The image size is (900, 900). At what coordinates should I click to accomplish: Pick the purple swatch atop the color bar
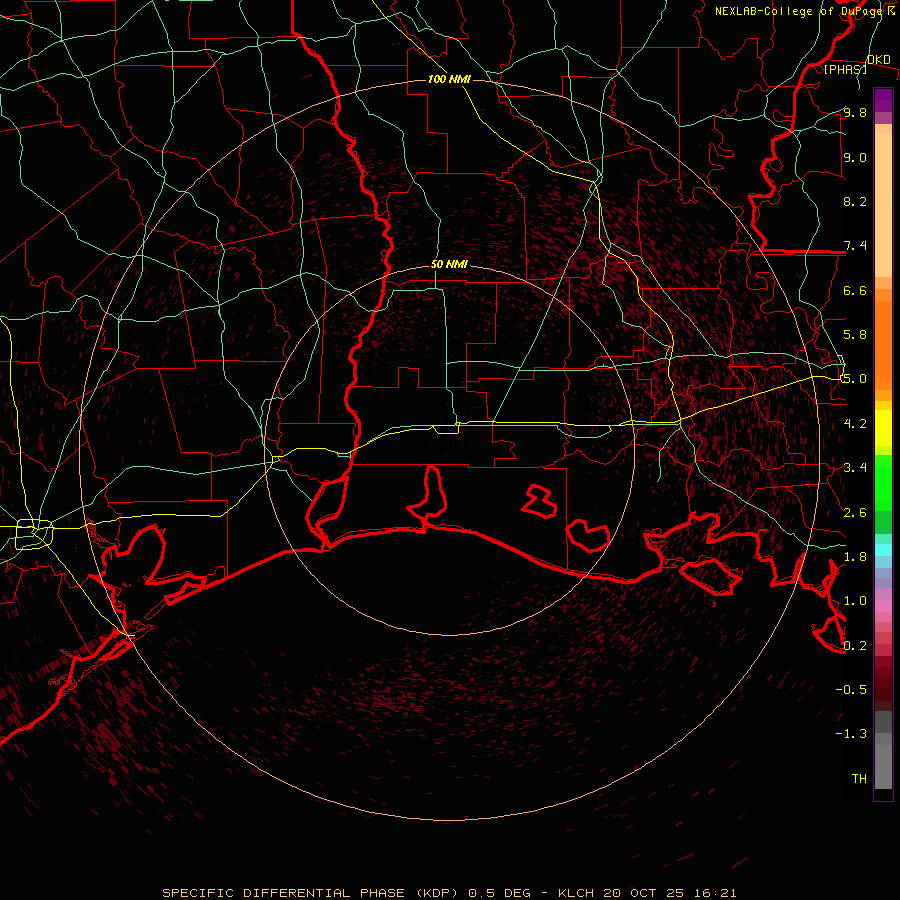point(883,100)
